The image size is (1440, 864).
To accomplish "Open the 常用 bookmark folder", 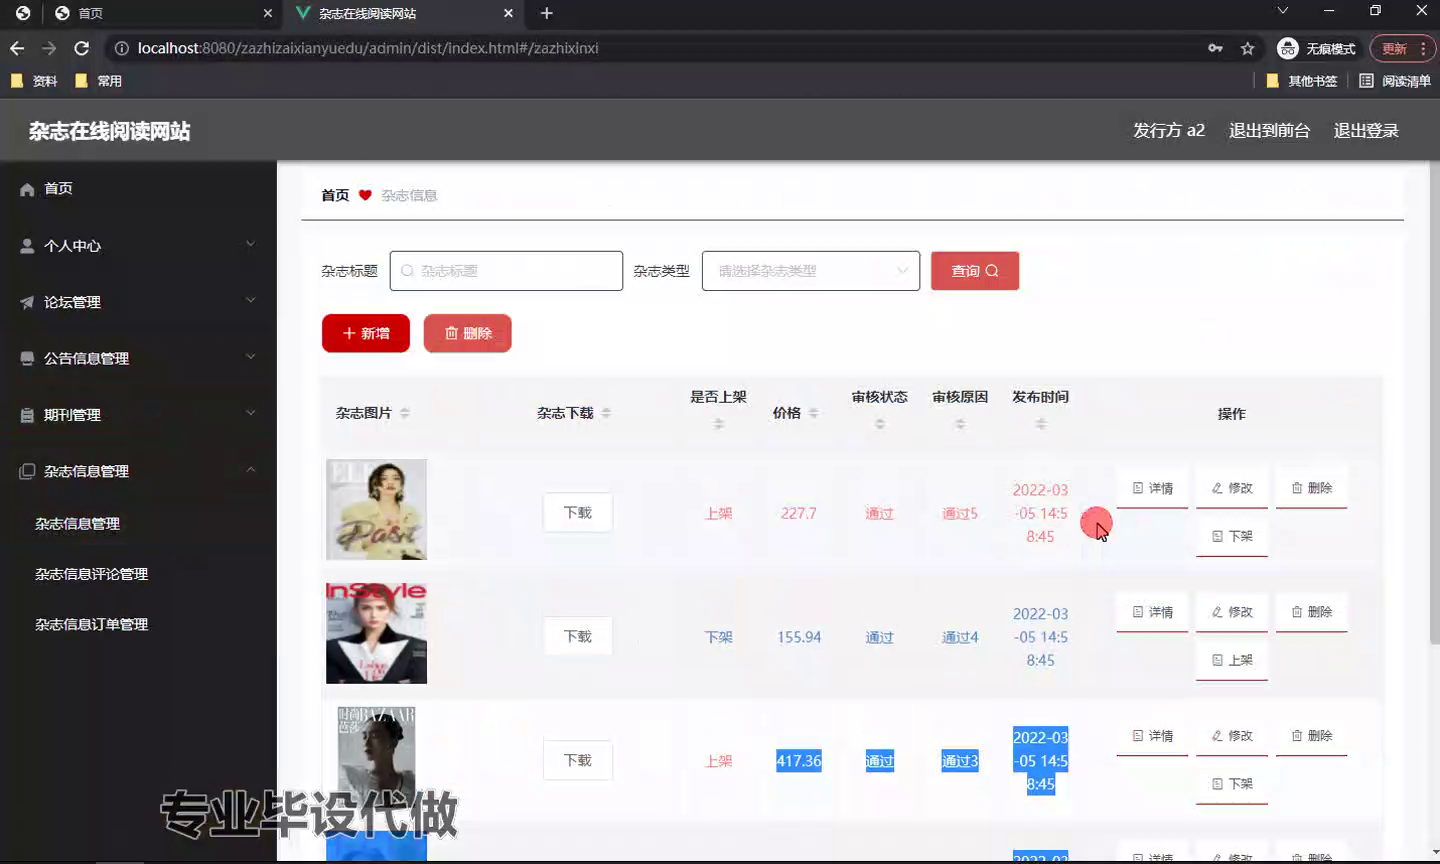I will tap(98, 81).
